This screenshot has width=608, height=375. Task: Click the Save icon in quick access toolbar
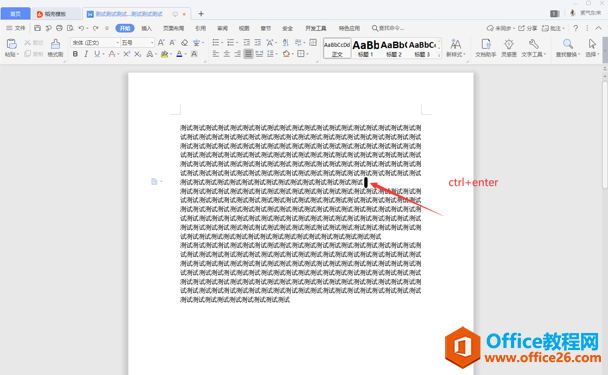tap(37, 28)
